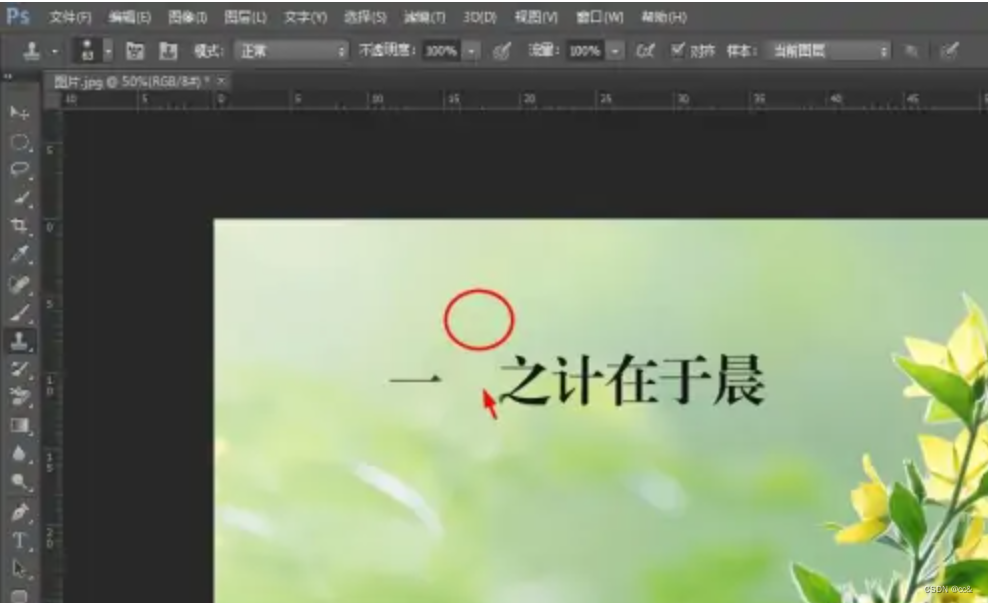Open the 不透明度 opacity slider arrow
Screen dimensions: 988x603
[471, 51]
